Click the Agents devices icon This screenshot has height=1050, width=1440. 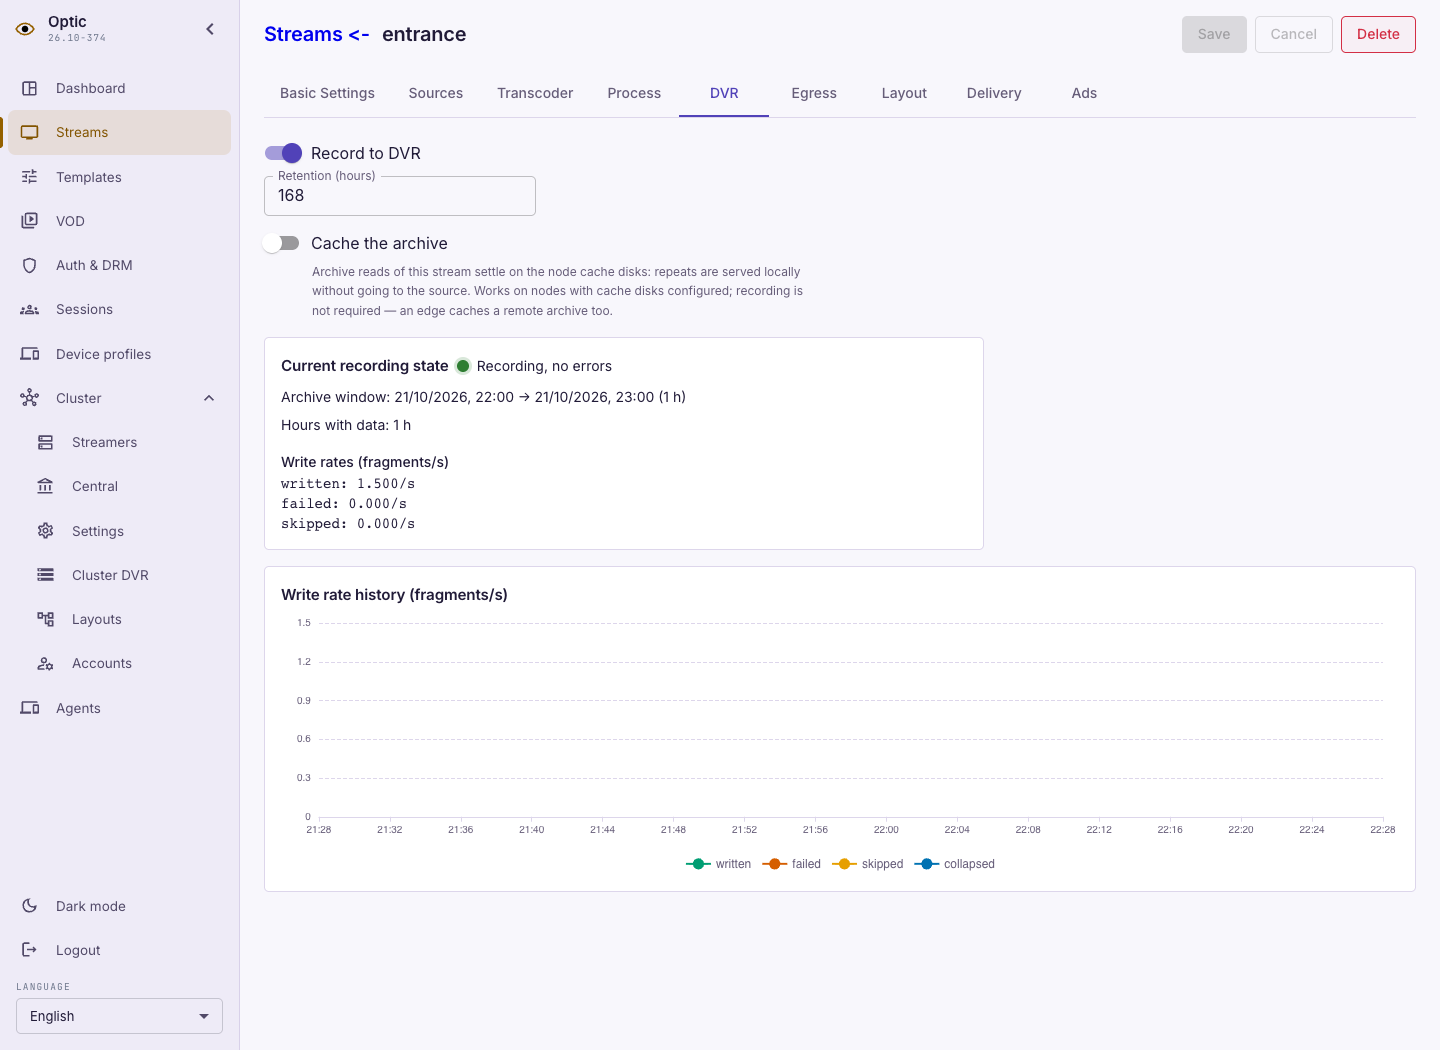point(30,708)
